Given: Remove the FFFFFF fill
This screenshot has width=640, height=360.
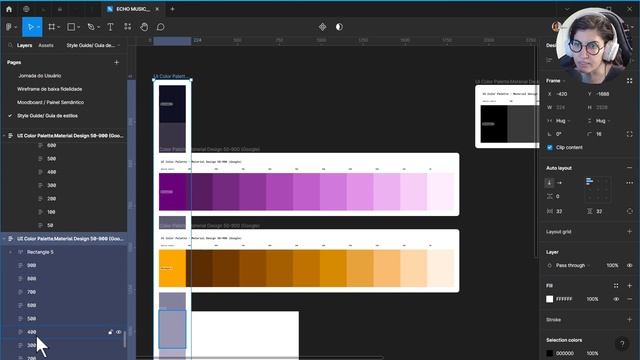Looking at the screenshot, I should [x=629, y=299].
